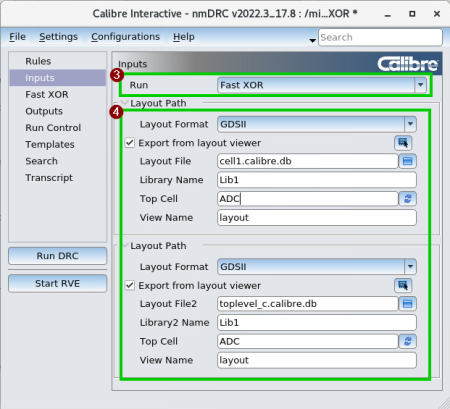
Task: Click the second View Name layout field
Action: [x=317, y=360]
